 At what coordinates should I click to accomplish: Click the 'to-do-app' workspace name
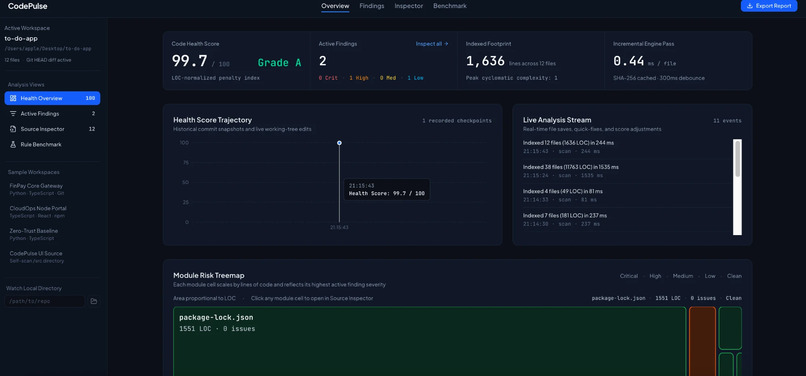coord(21,39)
